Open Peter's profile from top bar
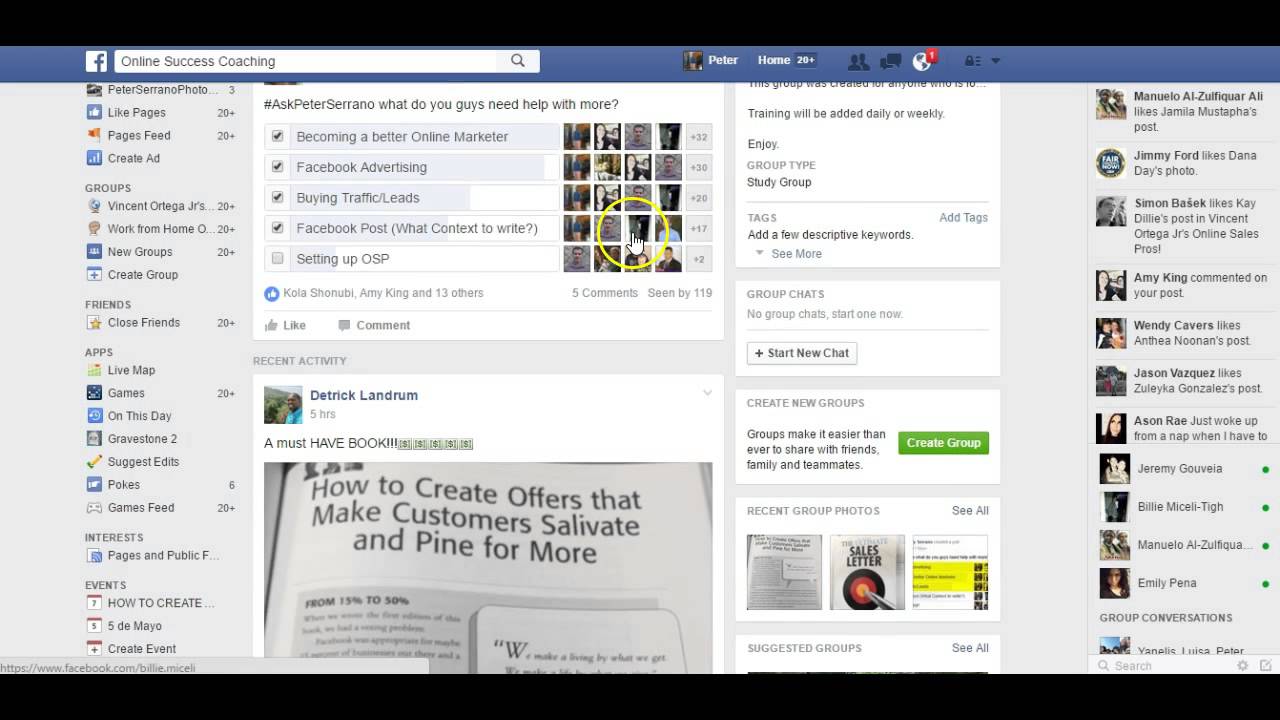 coord(712,60)
